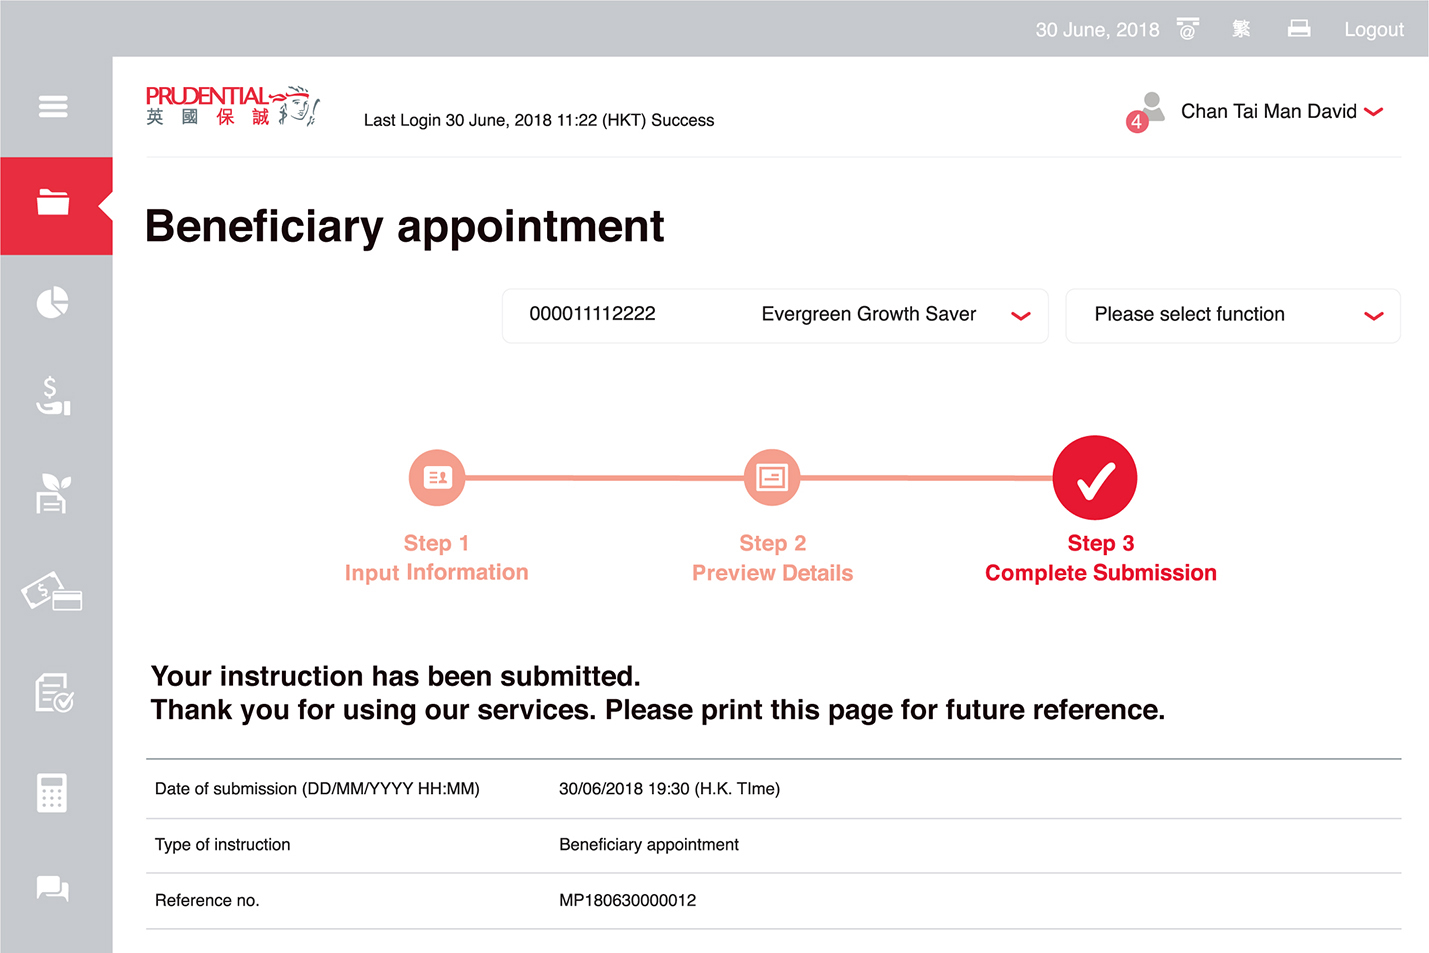
Task: Click the Step 3 checkmark circle
Action: 1095,478
